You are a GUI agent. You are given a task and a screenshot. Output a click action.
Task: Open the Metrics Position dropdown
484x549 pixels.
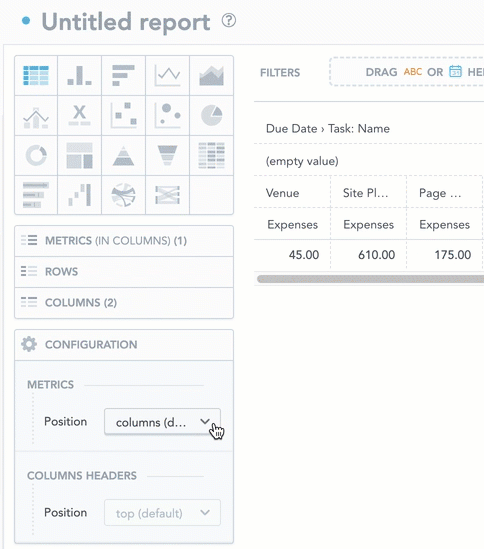click(163, 422)
